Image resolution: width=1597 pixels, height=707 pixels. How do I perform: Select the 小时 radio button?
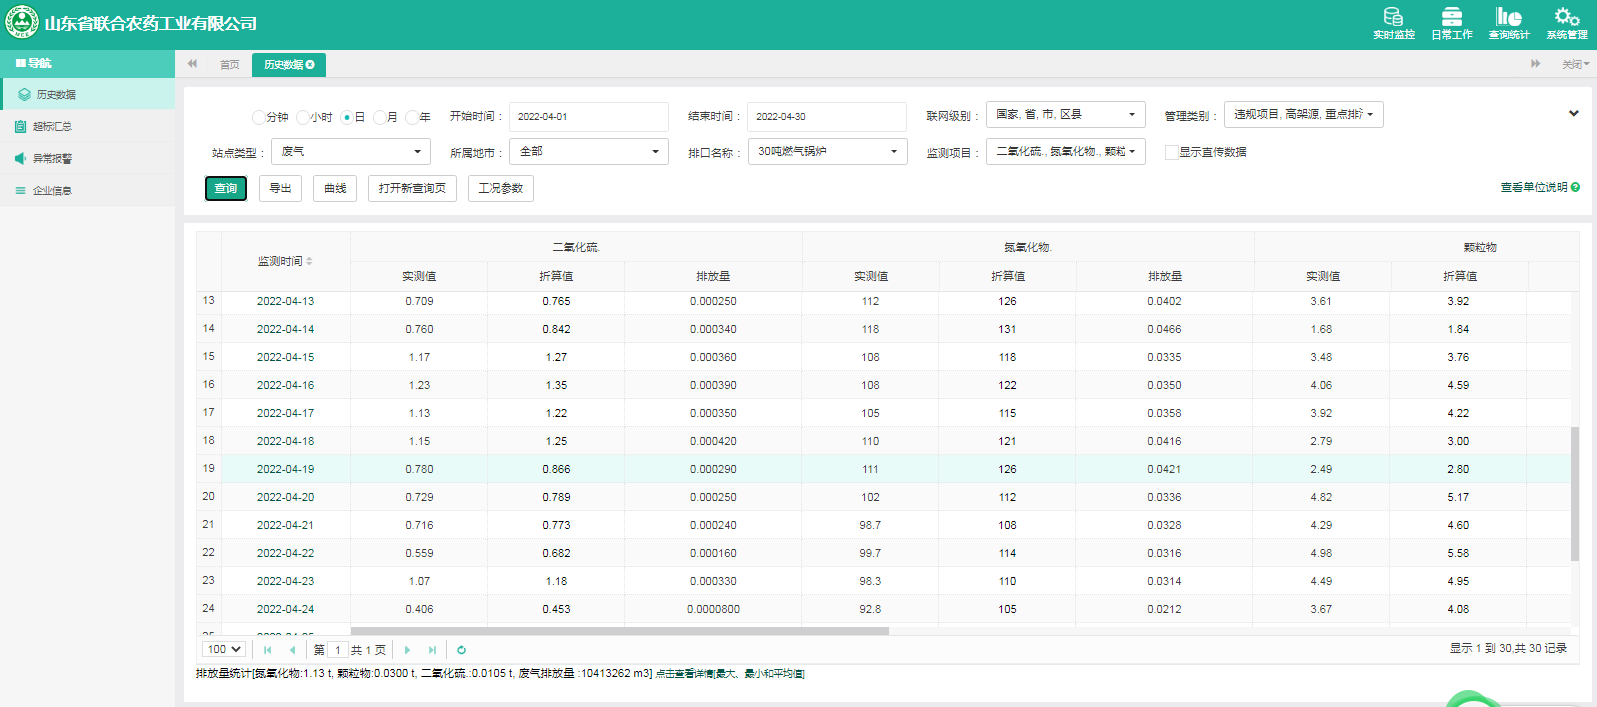pyautogui.click(x=303, y=118)
